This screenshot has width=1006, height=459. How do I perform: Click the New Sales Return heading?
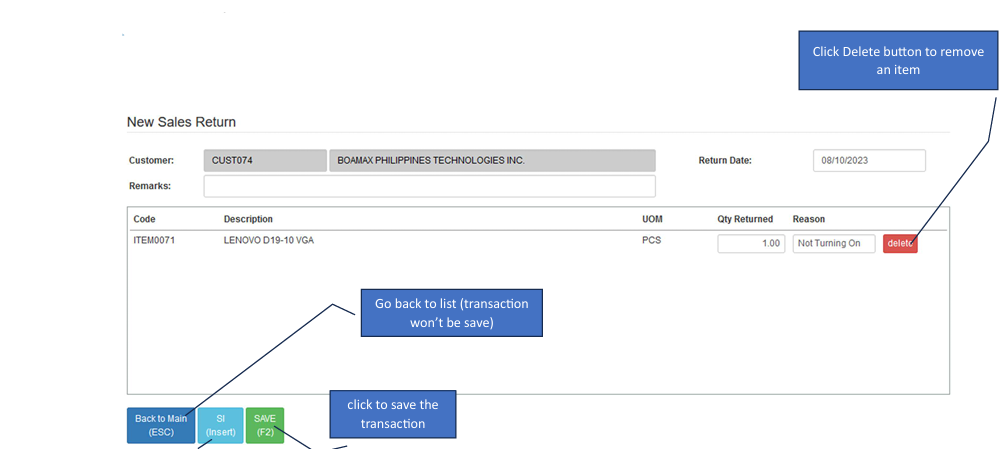pyautogui.click(x=182, y=122)
